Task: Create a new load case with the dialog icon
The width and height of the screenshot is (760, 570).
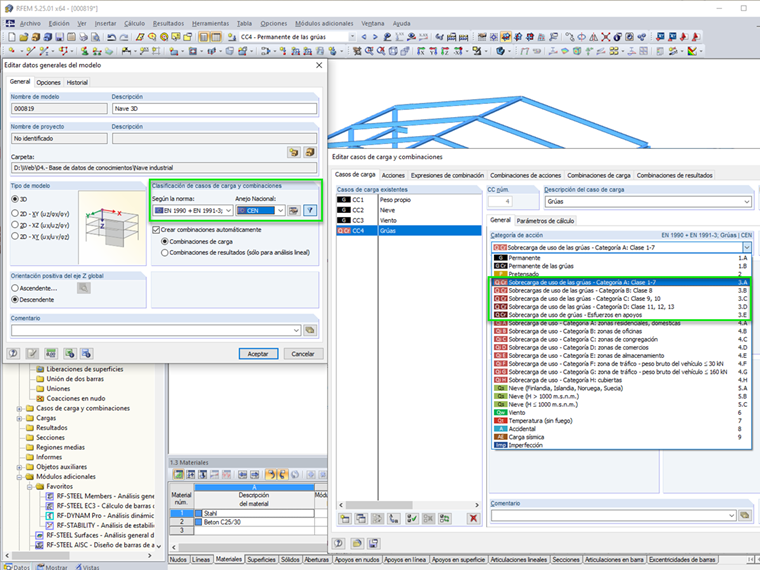Action: (x=345, y=518)
